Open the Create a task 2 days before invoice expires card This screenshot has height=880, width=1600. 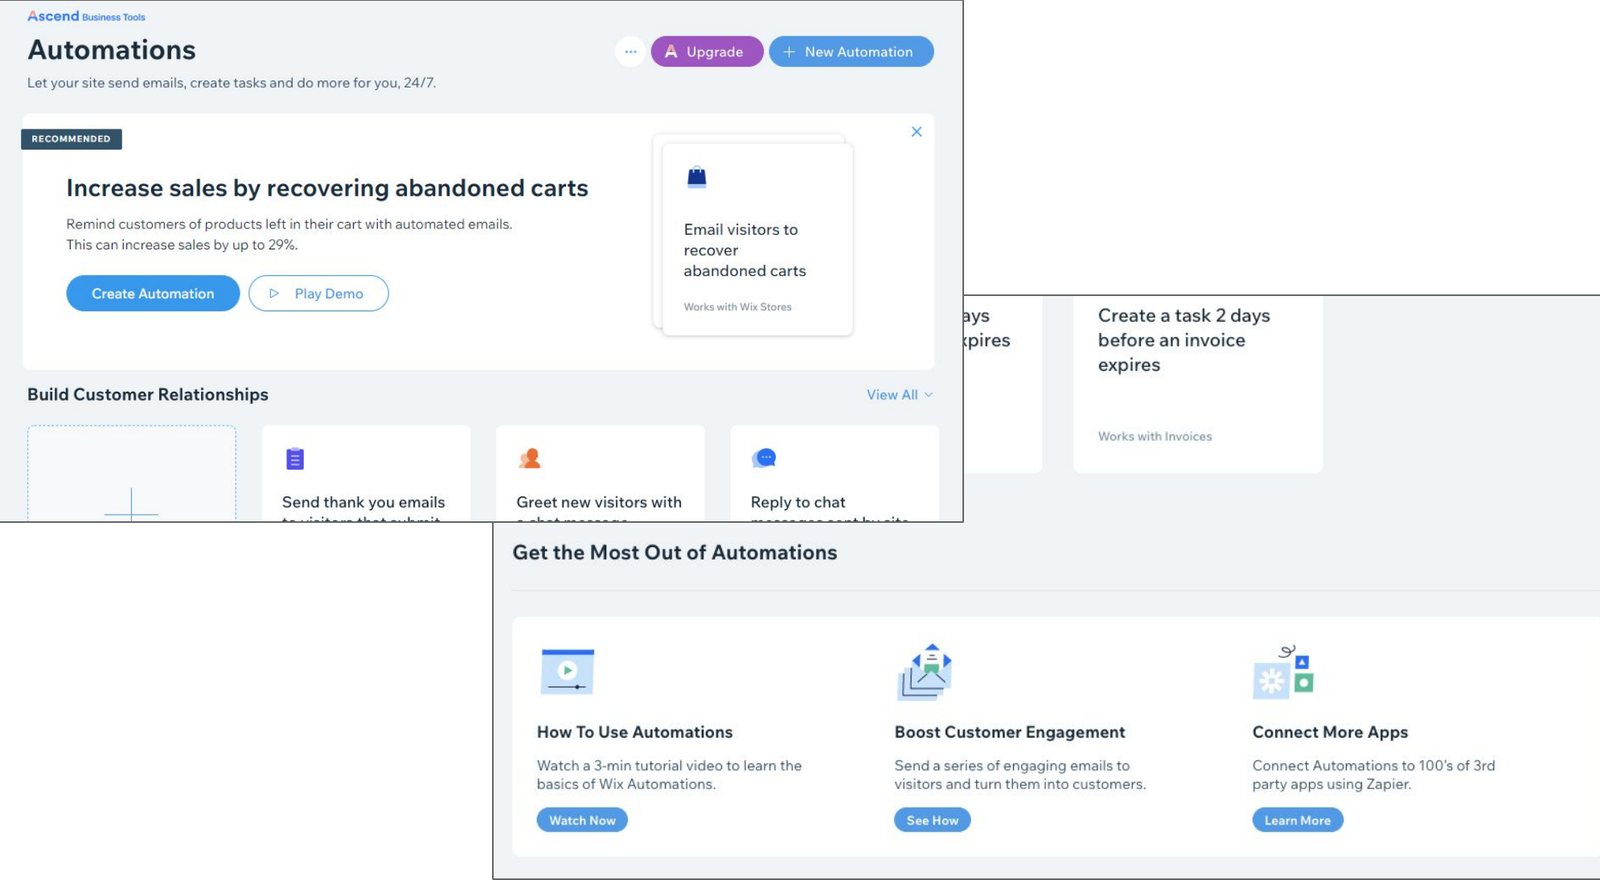pyautogui.click(x=1198, y=384)
